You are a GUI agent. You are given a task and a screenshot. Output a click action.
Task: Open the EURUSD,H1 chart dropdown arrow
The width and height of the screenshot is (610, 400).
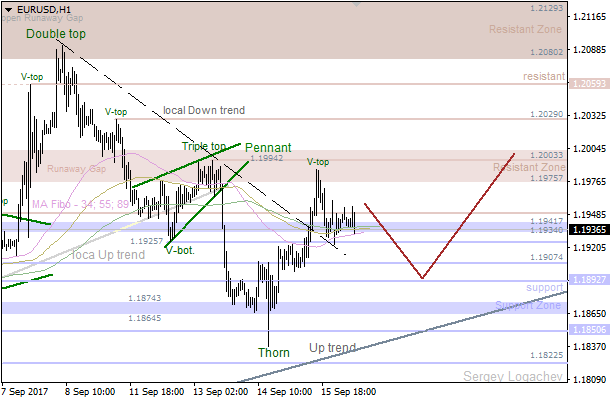[x=8, y=8]
